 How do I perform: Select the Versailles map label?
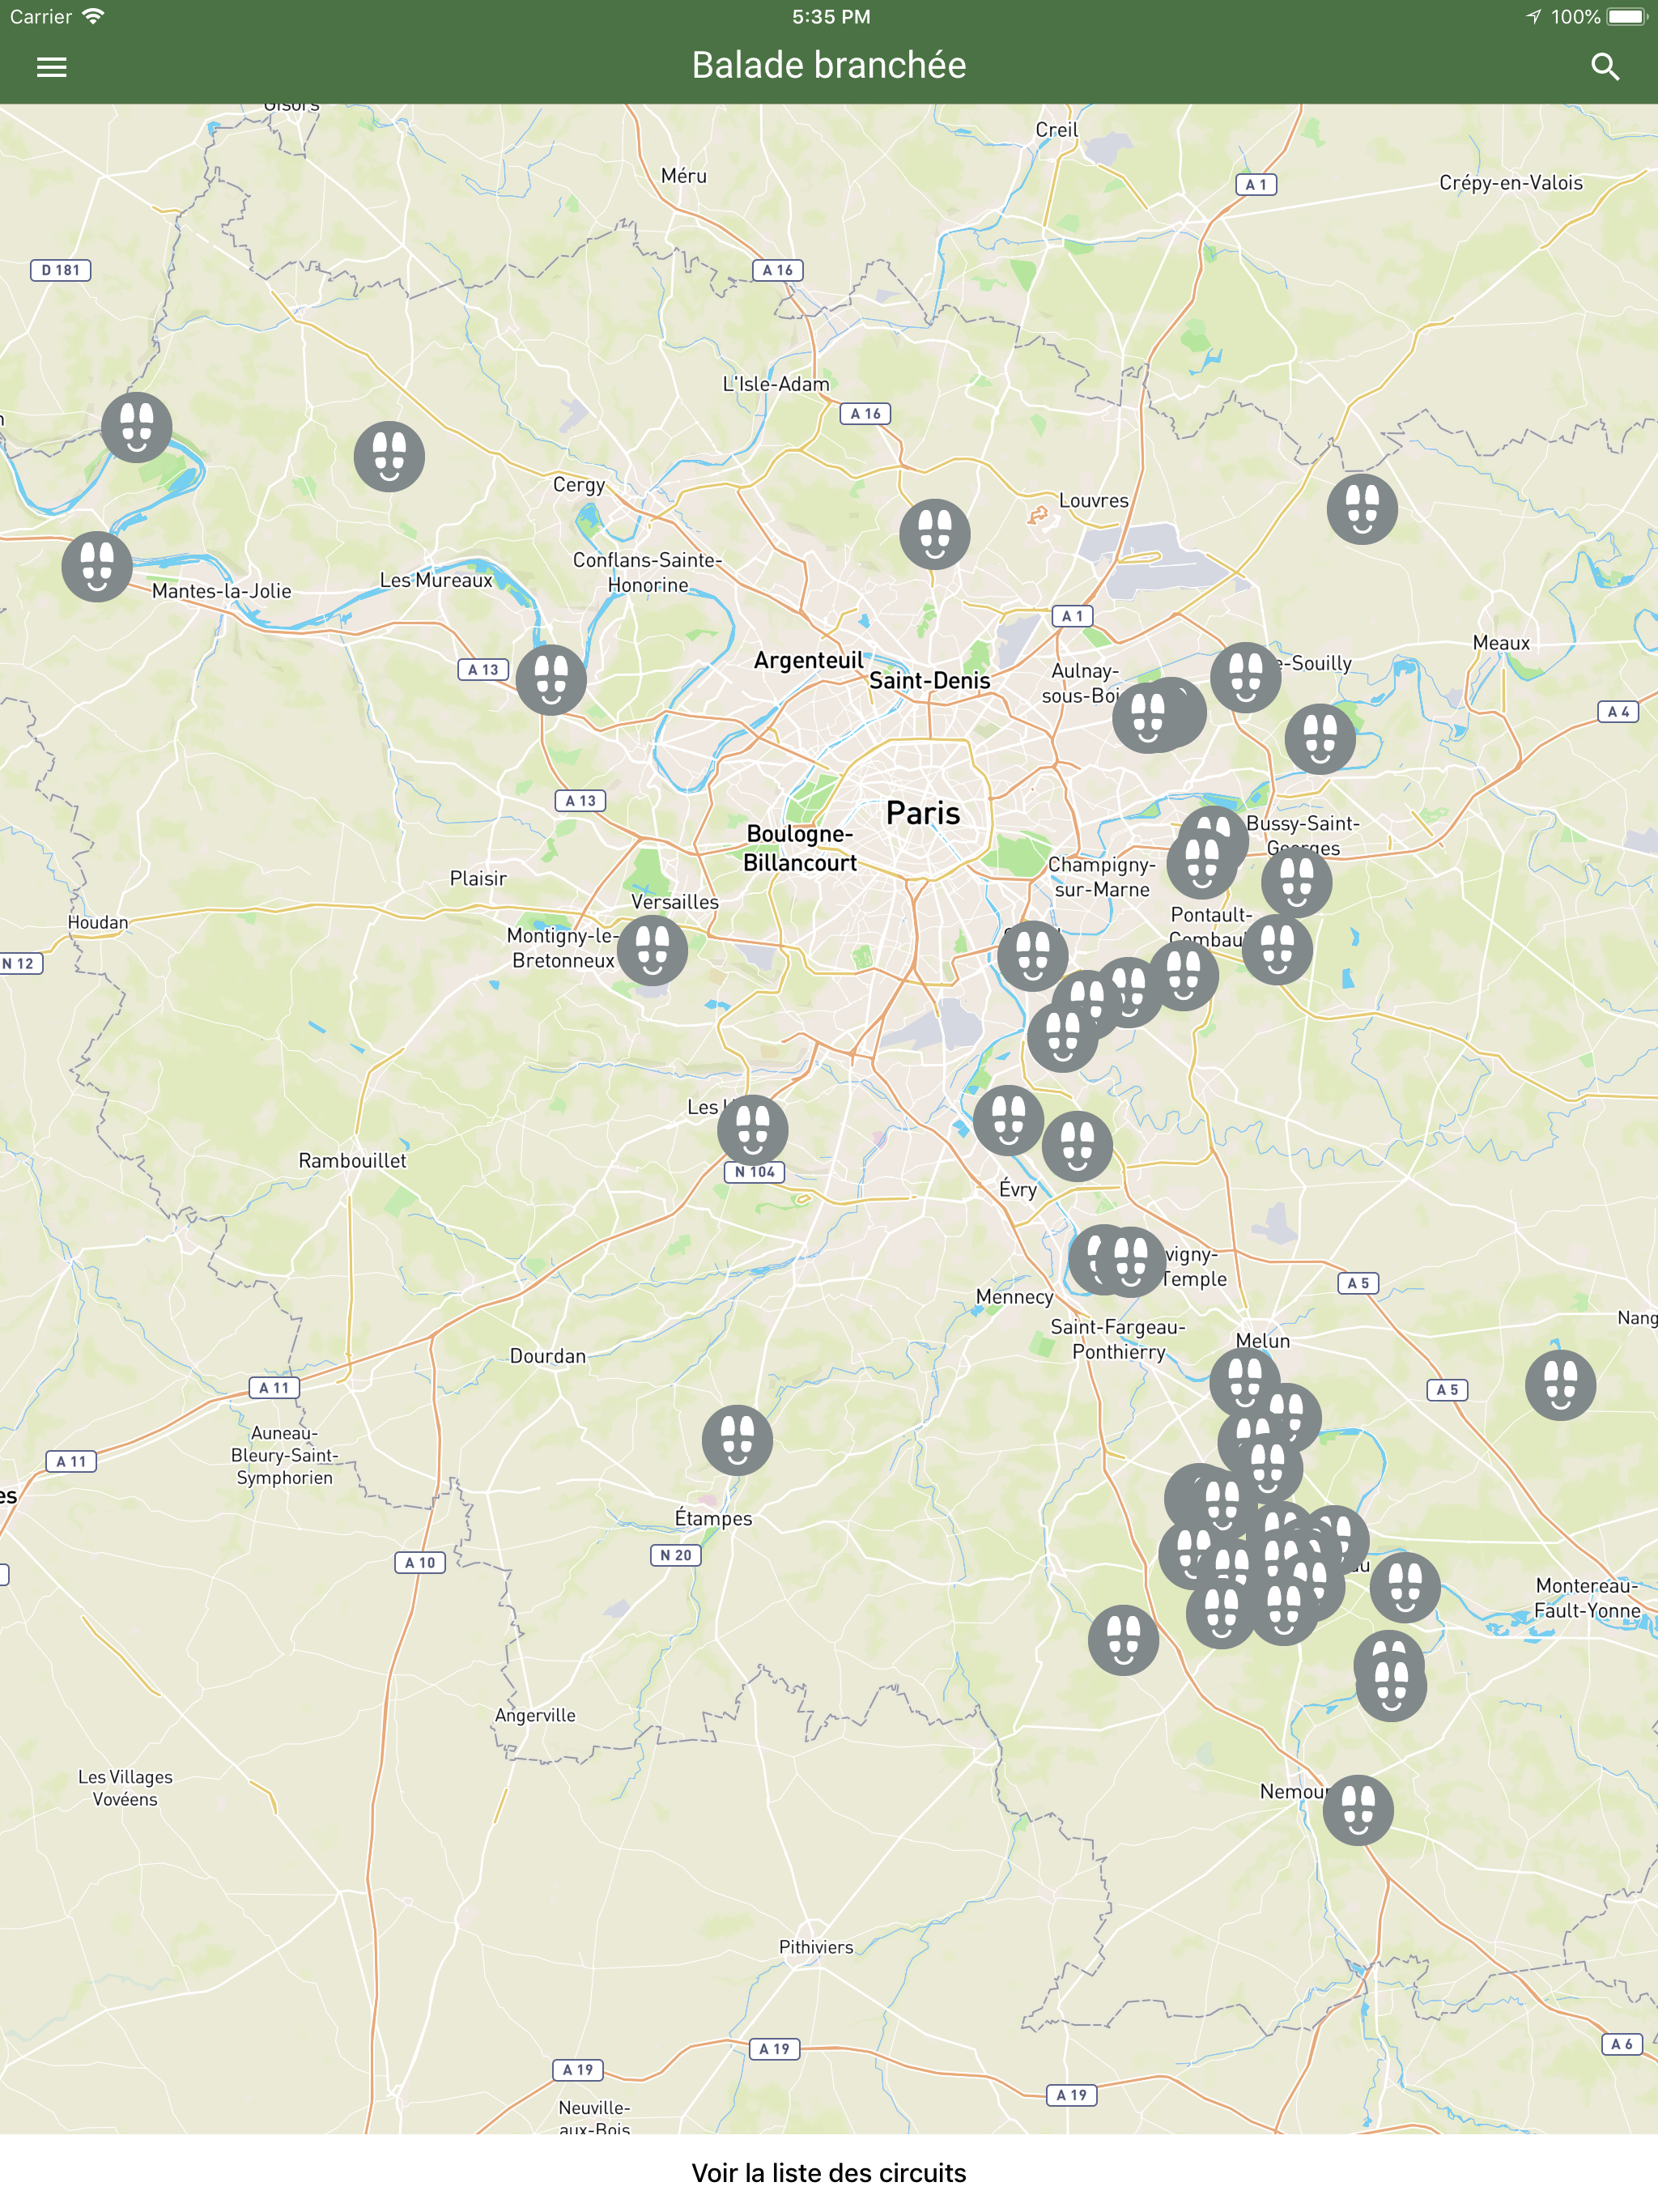point(675,901)
